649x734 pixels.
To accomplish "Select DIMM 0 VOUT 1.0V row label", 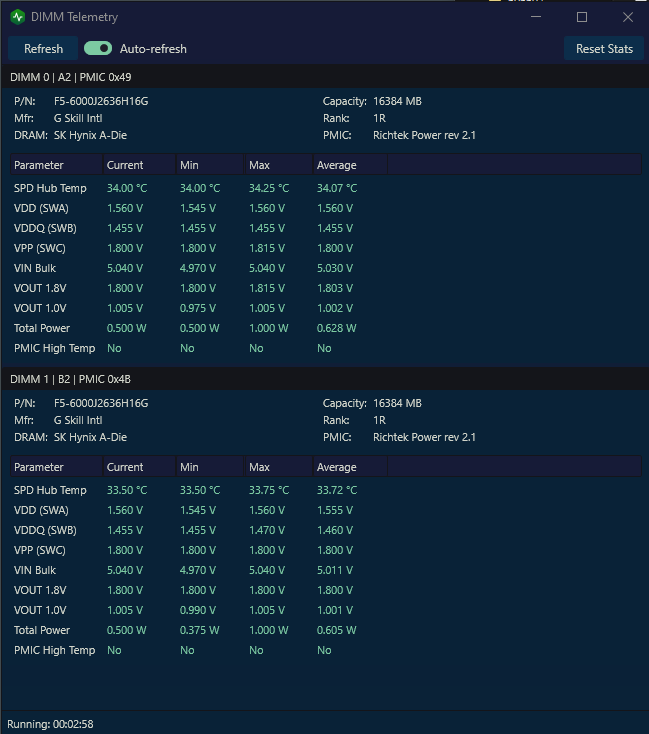I will 40,308.
